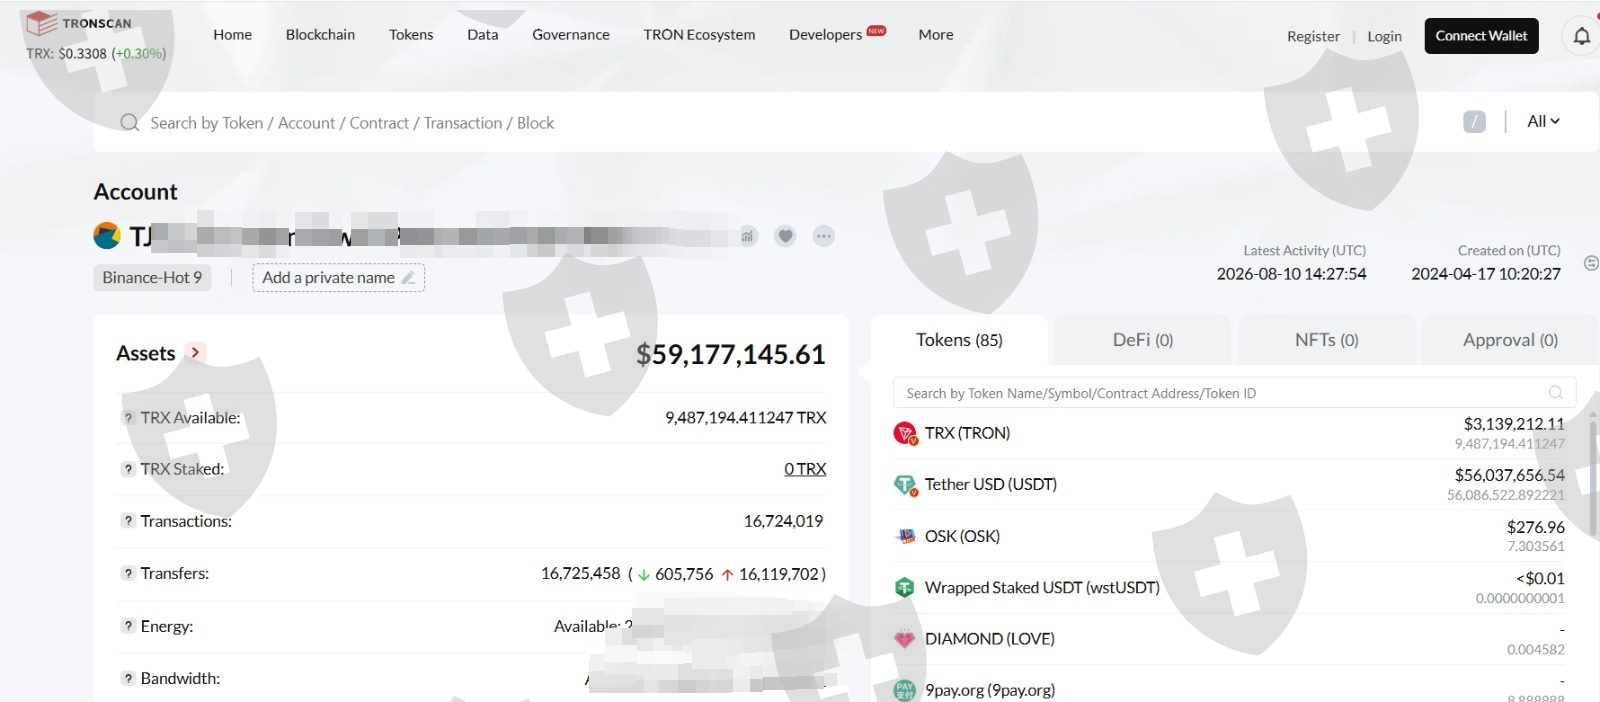Click the Wrapped Staked USDT token icon
This screenshot has width=1600, height=702.
(905, 588)
